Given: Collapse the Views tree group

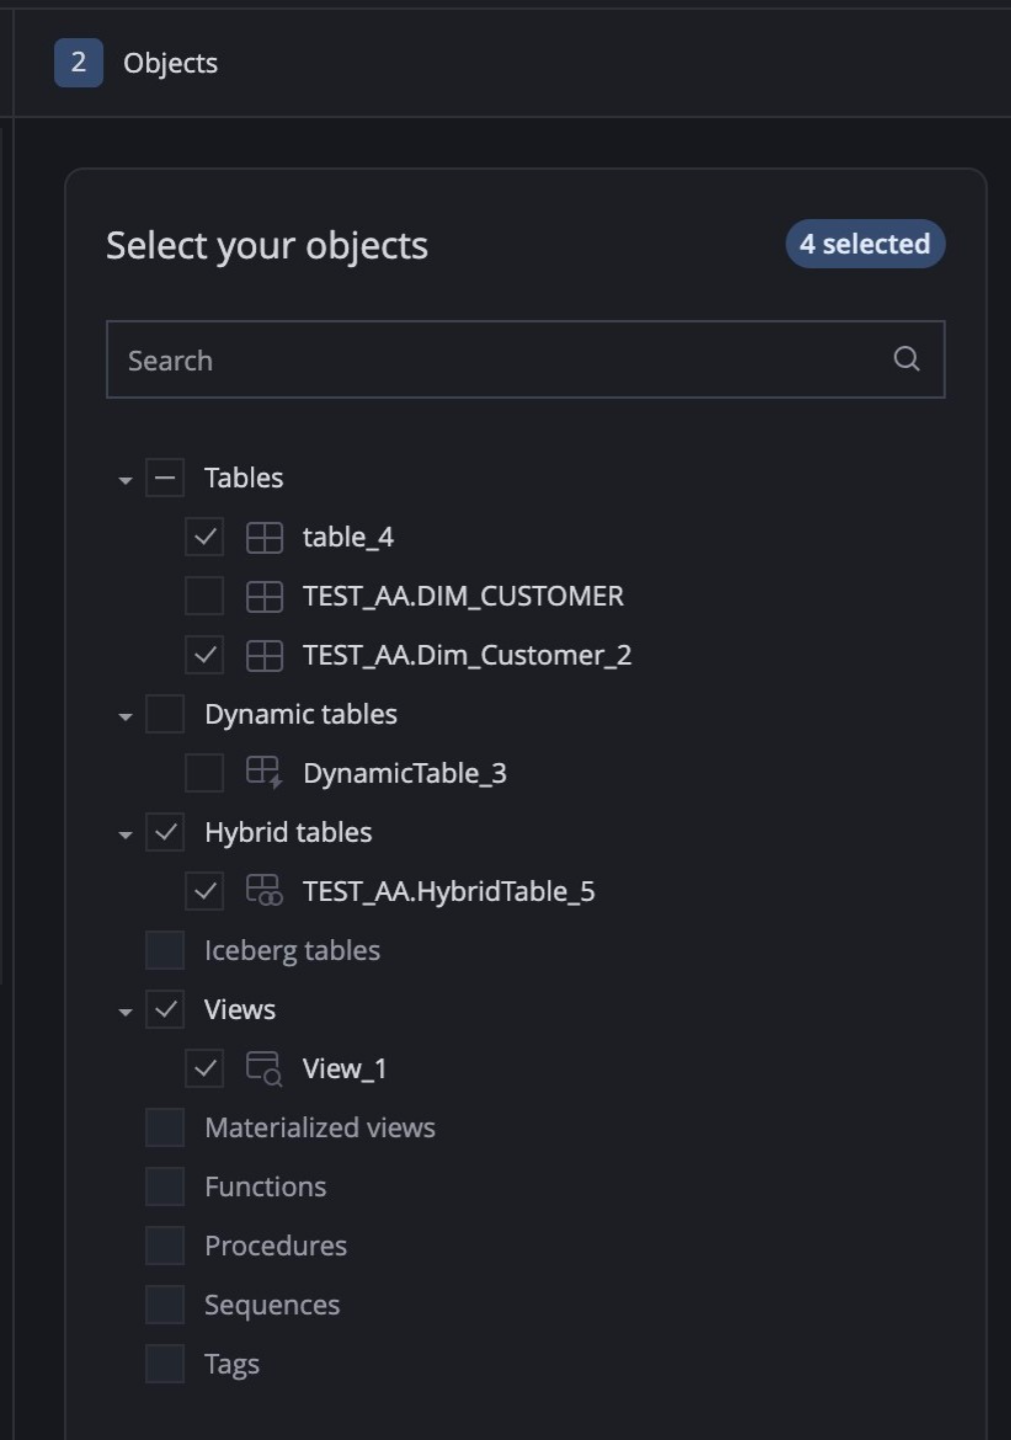Looking at the screenshot, I should click(125, 1011).
